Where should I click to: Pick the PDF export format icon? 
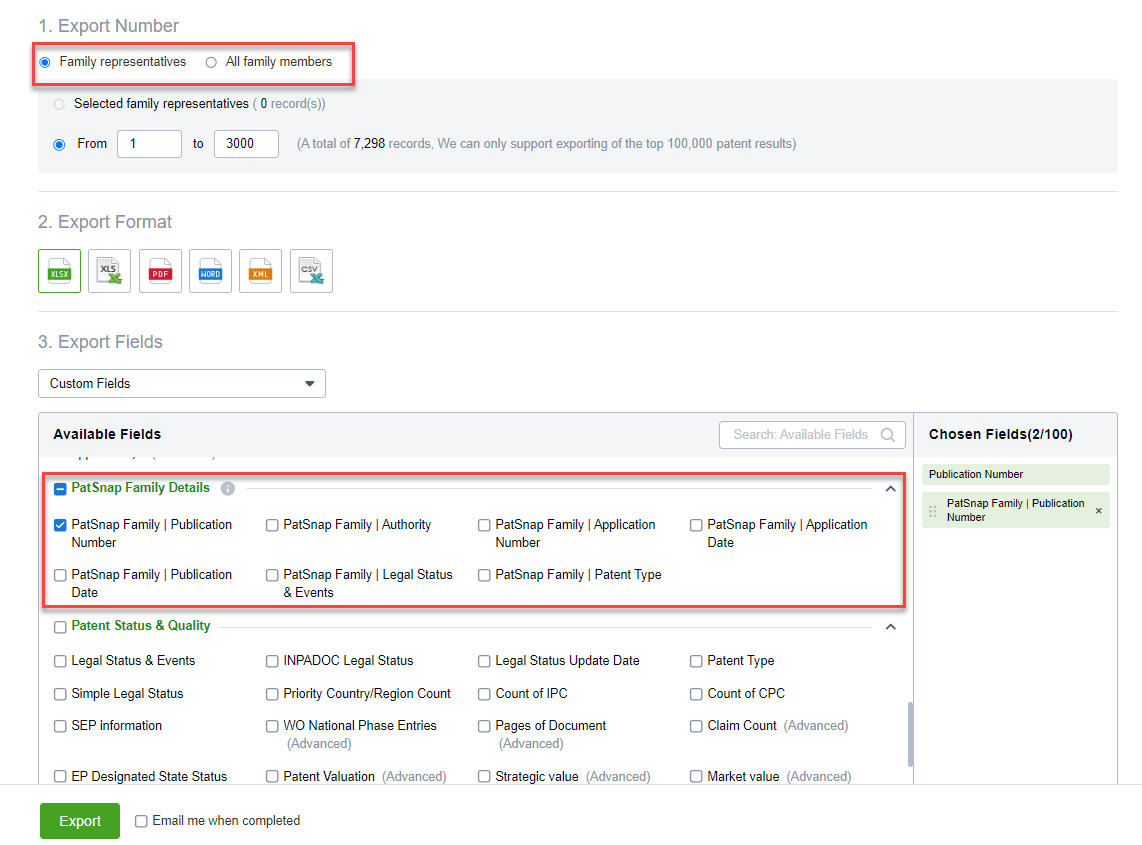point(160,271)
